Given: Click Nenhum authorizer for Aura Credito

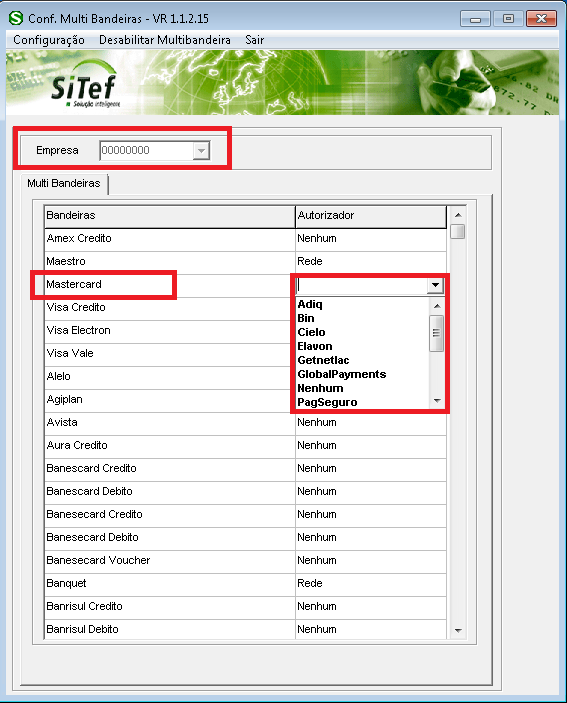Looking at the screenshot, I should point(371,446).
